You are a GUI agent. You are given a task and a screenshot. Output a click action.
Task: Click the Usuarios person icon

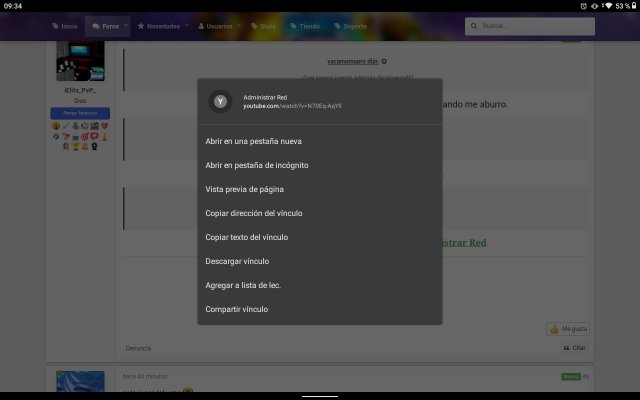(201, 26)
